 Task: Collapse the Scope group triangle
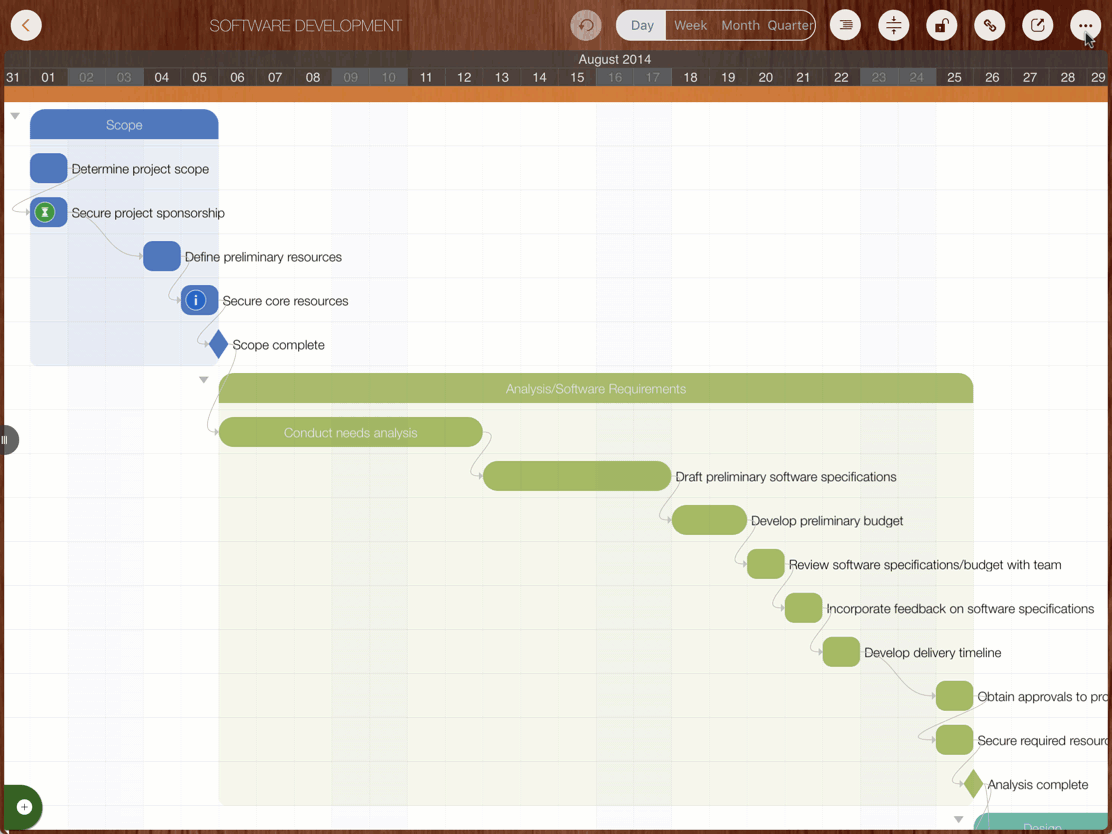click(x=15, y=116)
